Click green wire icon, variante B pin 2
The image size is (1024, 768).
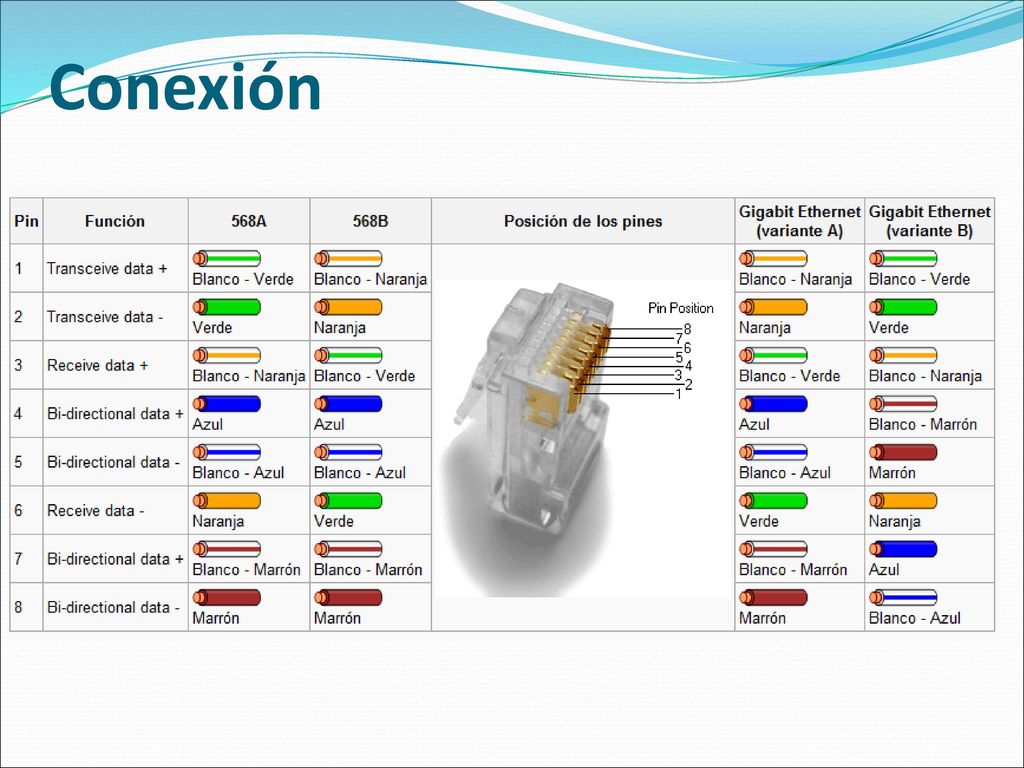[x=903, y=307]
